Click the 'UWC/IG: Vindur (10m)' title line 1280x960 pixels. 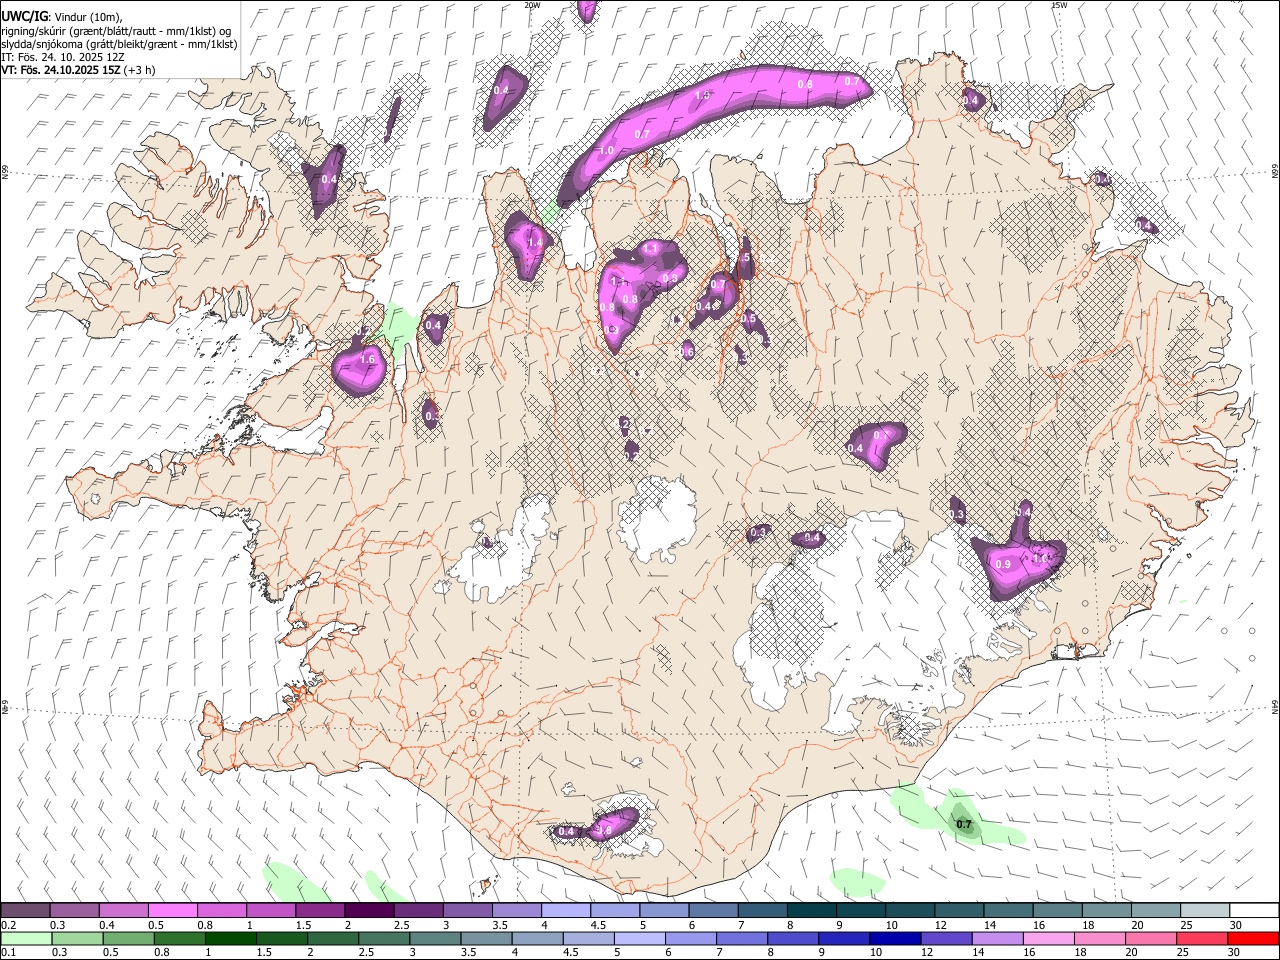coord(61,17)
